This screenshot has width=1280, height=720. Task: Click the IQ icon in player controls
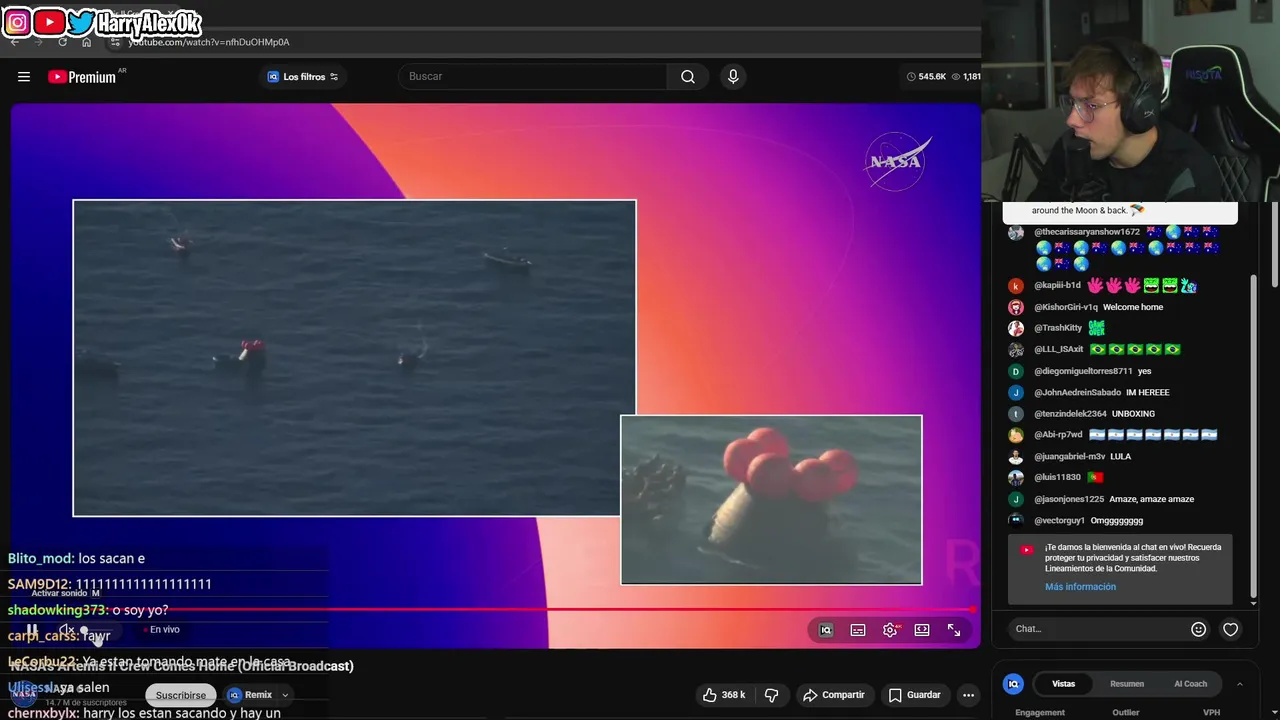click(826, 630)
